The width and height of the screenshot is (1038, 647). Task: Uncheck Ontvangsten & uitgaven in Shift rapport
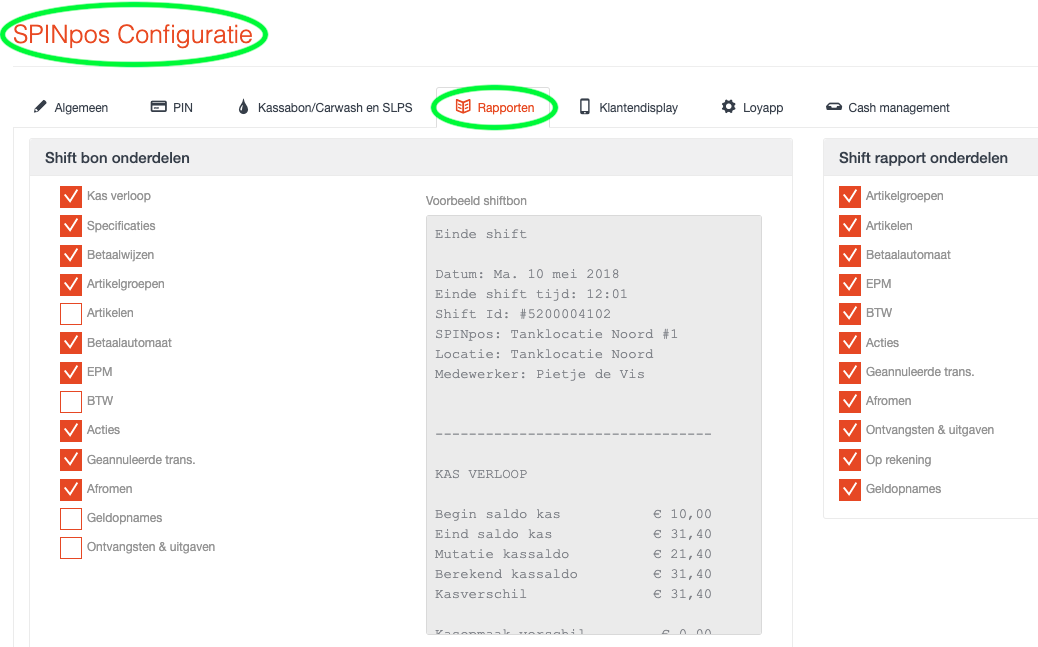850,430
